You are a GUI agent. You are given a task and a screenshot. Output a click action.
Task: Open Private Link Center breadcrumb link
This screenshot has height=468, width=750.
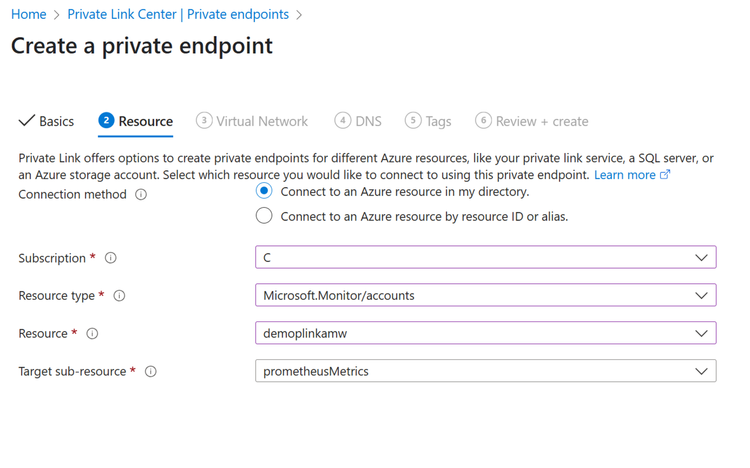(x=178, y=14)
